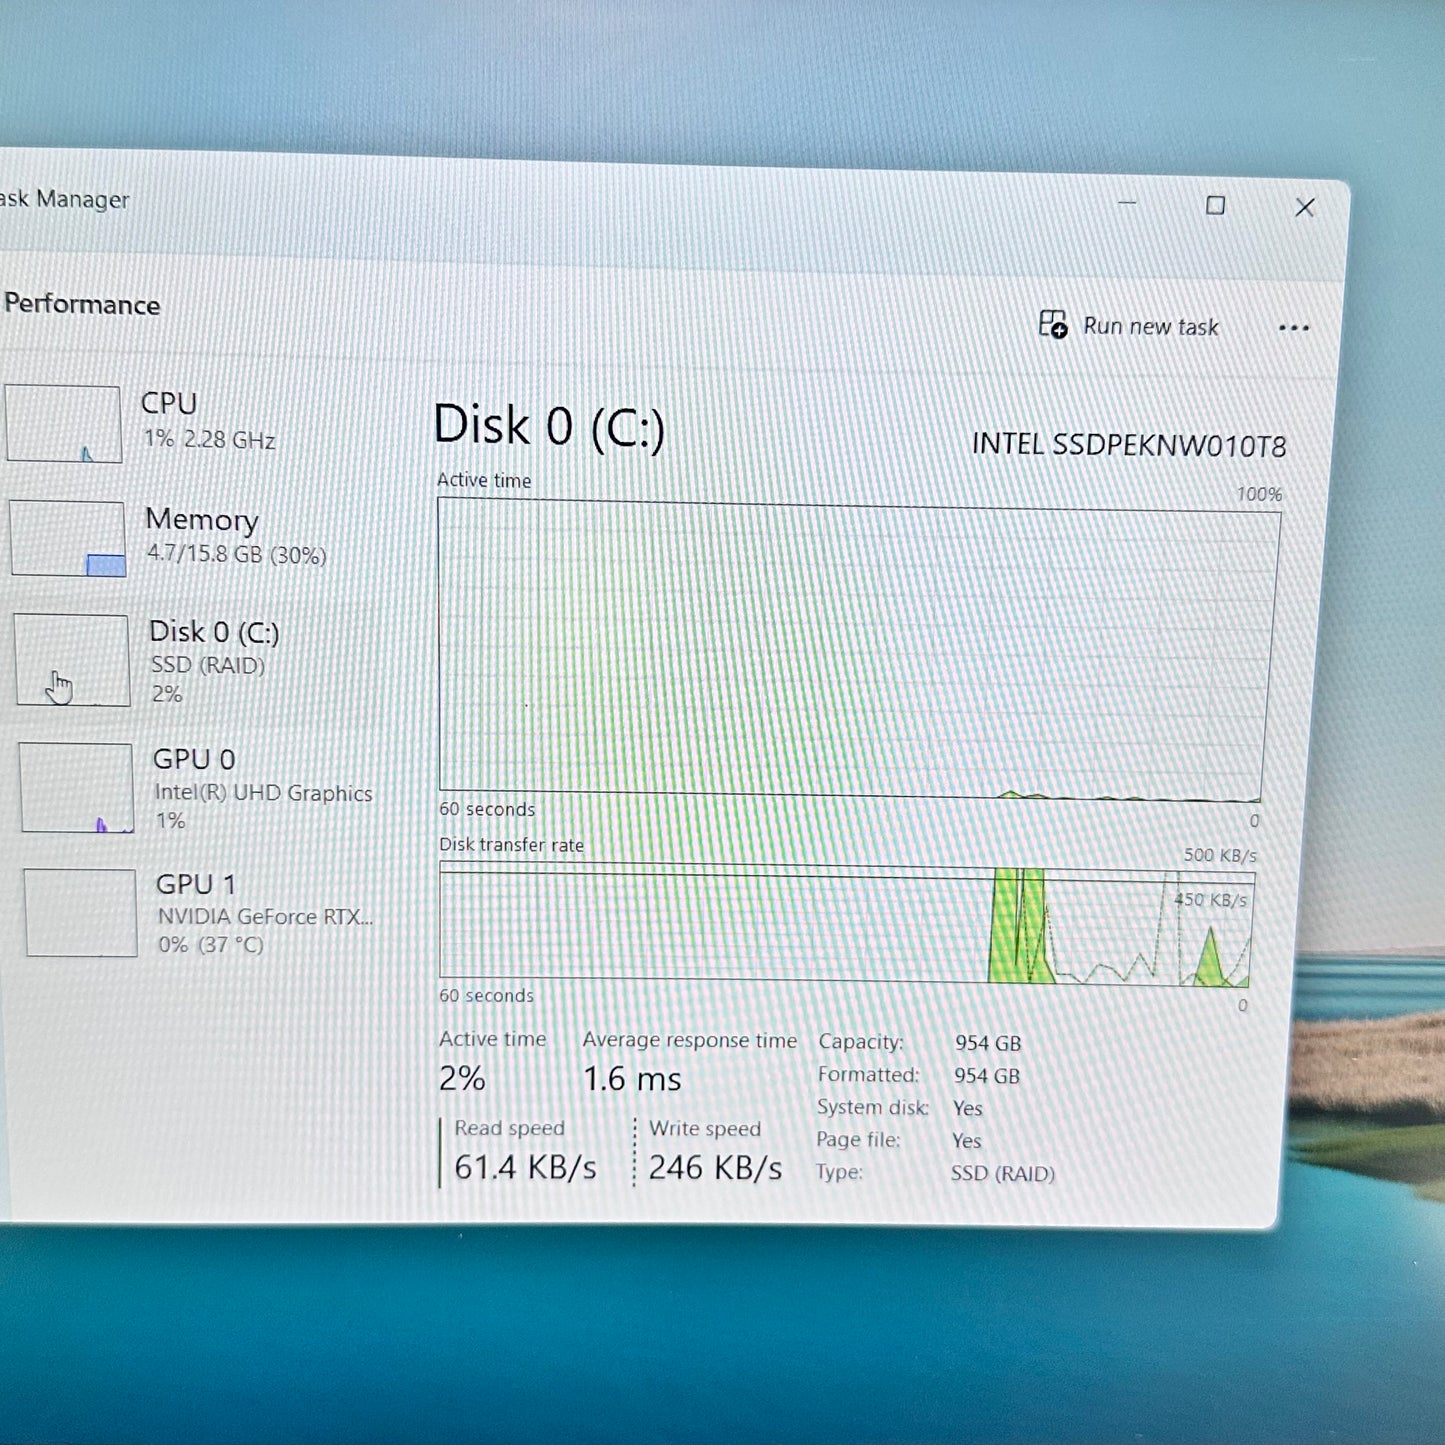1445x1445 pixels.
Task: Click the 1.6 ms response time value
Action: [632, 1079]
